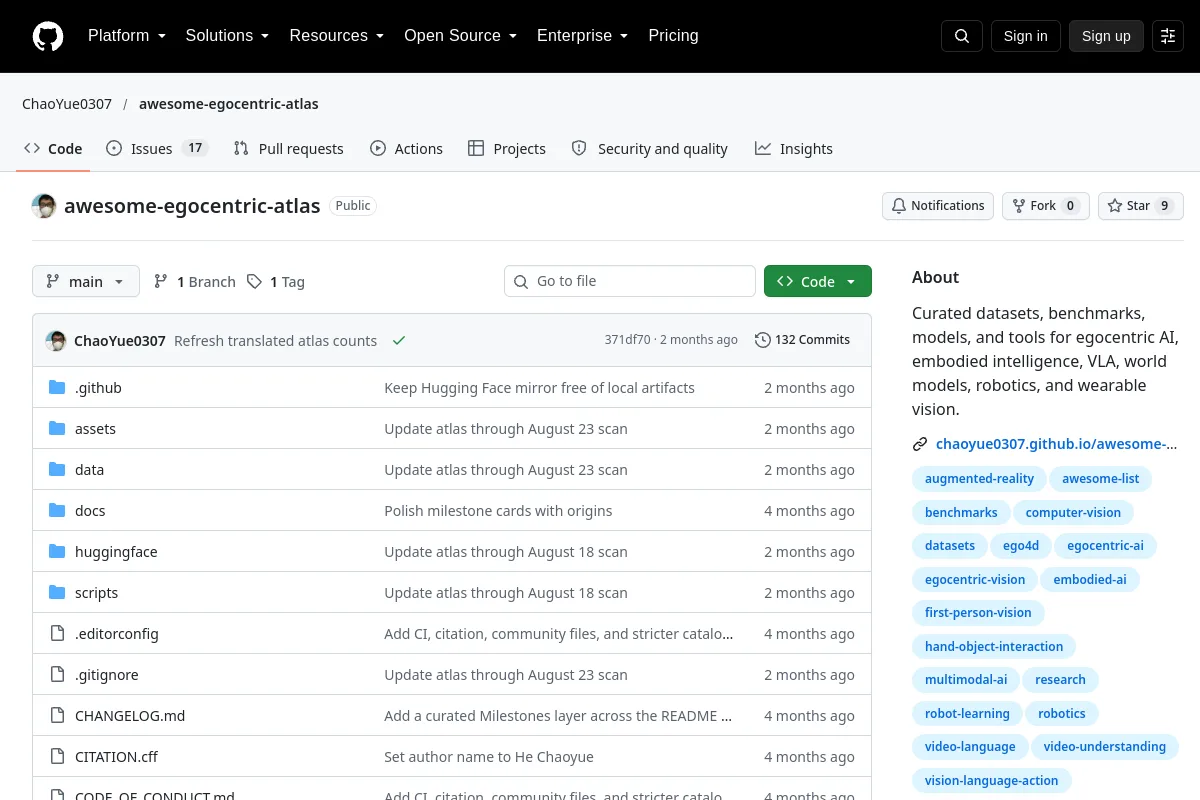Select the augmented-reality topic tag
1200x800 pixels.
(x=979, y=479)
